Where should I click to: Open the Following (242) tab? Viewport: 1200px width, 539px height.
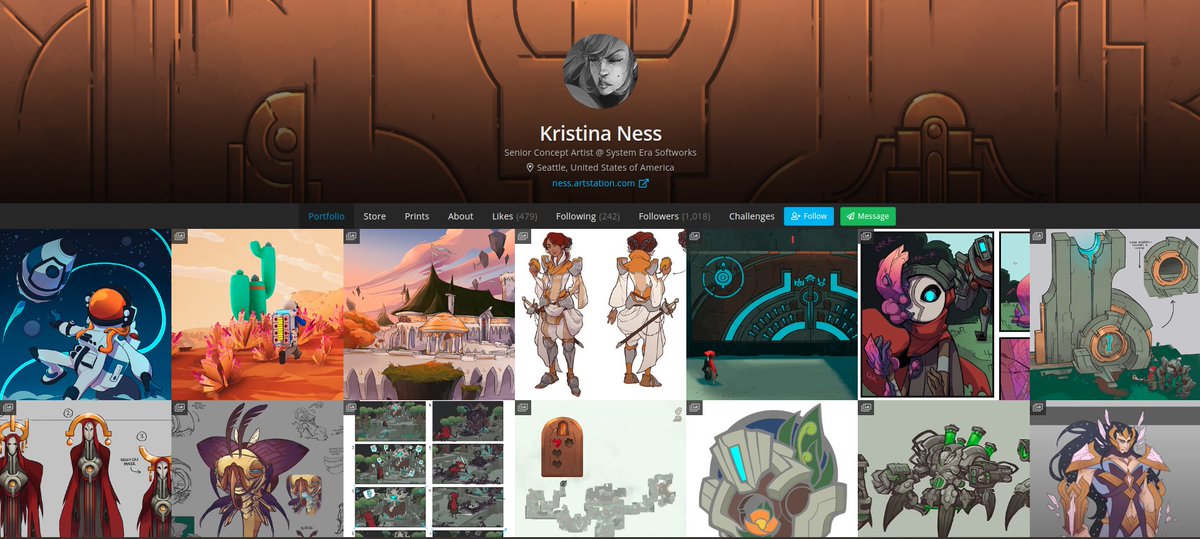(588, 216)
